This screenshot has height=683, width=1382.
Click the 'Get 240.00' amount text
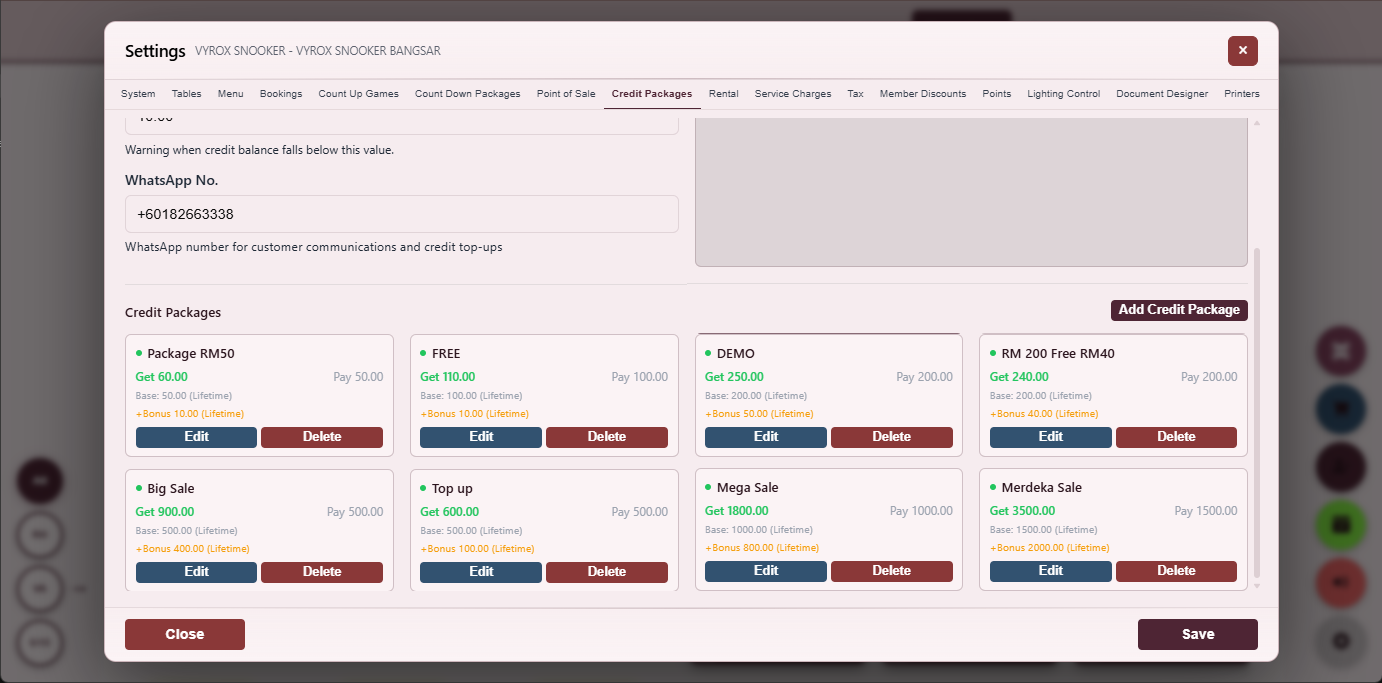(1019, 377)
